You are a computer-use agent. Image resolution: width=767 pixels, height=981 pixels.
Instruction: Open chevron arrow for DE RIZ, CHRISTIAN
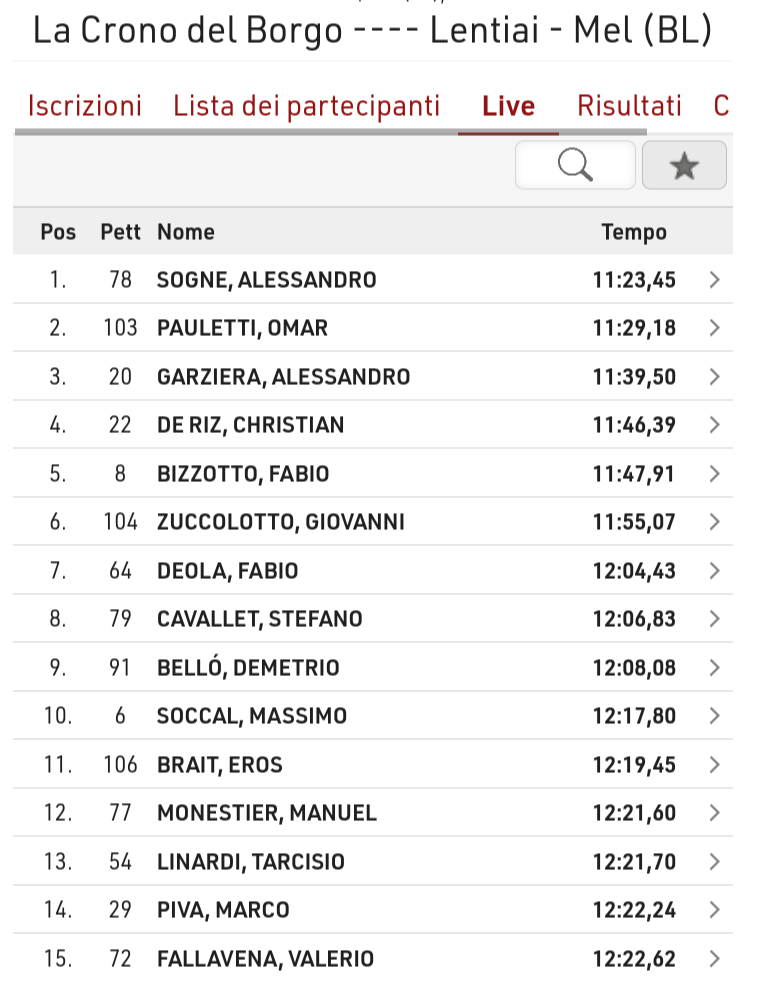(715, 425)
